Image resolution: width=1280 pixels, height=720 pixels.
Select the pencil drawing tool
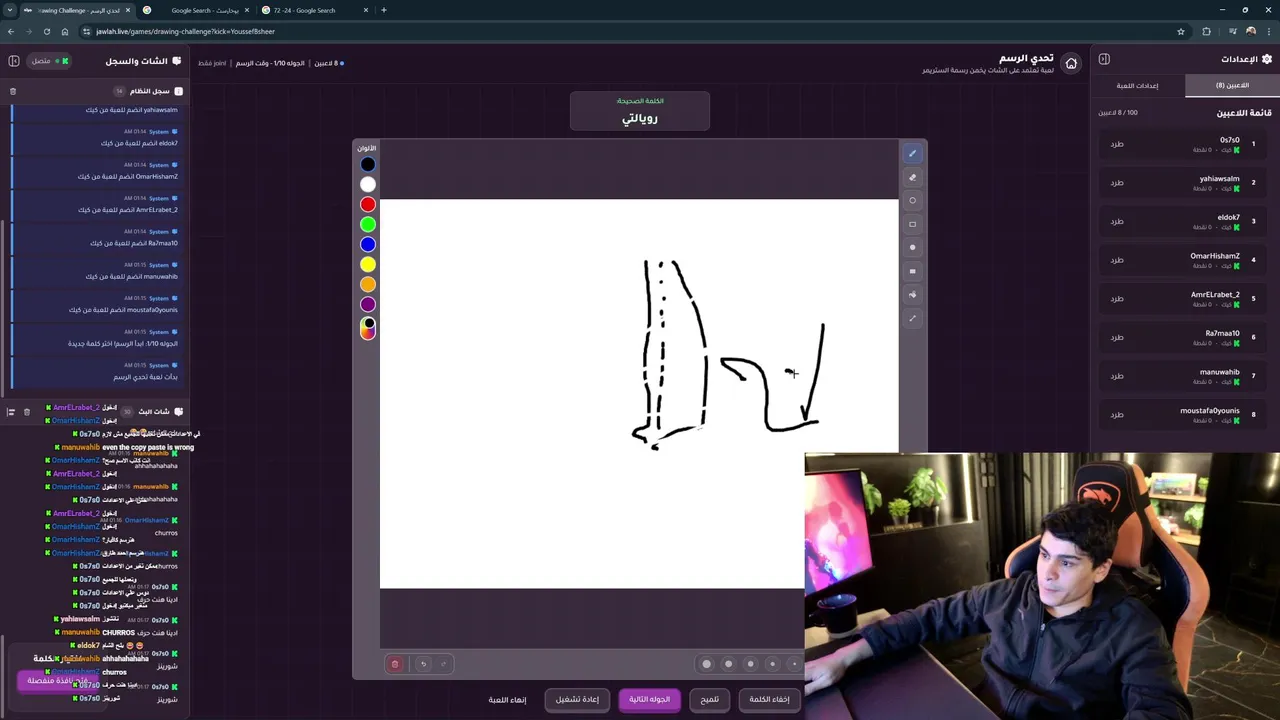[x=912, y=153]
